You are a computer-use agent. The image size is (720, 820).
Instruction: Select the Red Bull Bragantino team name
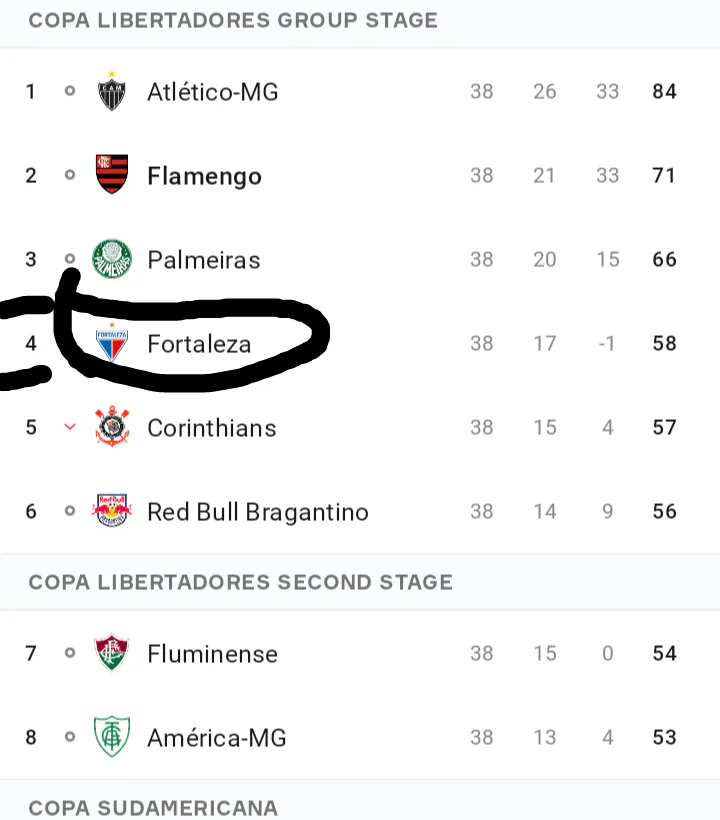click(258, 511)
